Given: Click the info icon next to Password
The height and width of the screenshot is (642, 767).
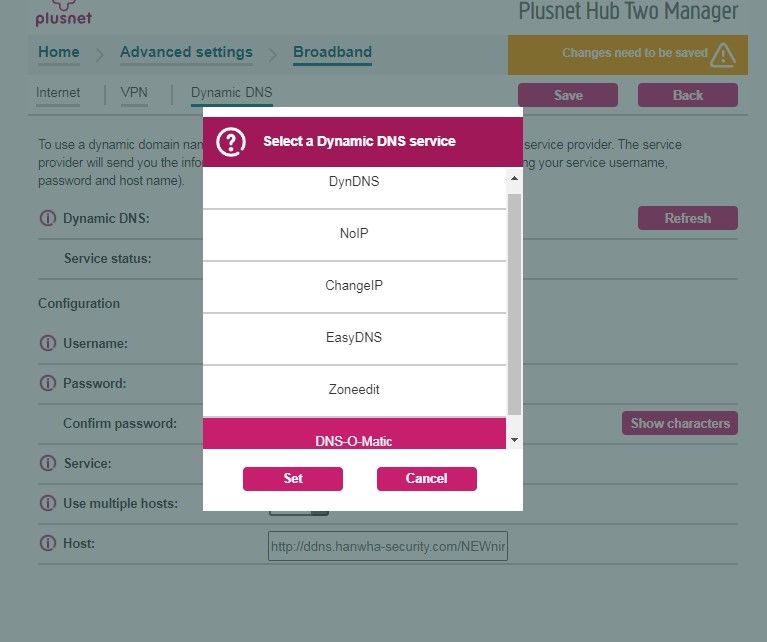Looking at the screenshot, I should [x=47, y=383].
